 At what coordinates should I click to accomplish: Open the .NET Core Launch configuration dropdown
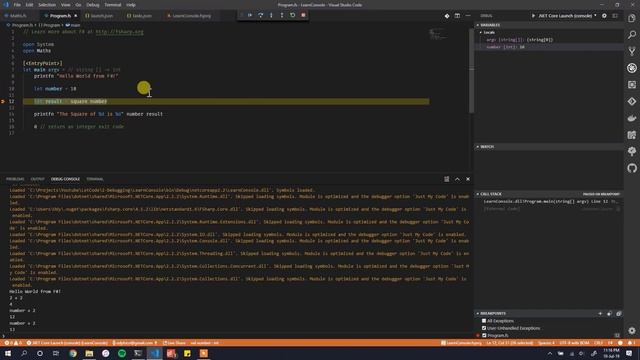click(x=567, y=16)
